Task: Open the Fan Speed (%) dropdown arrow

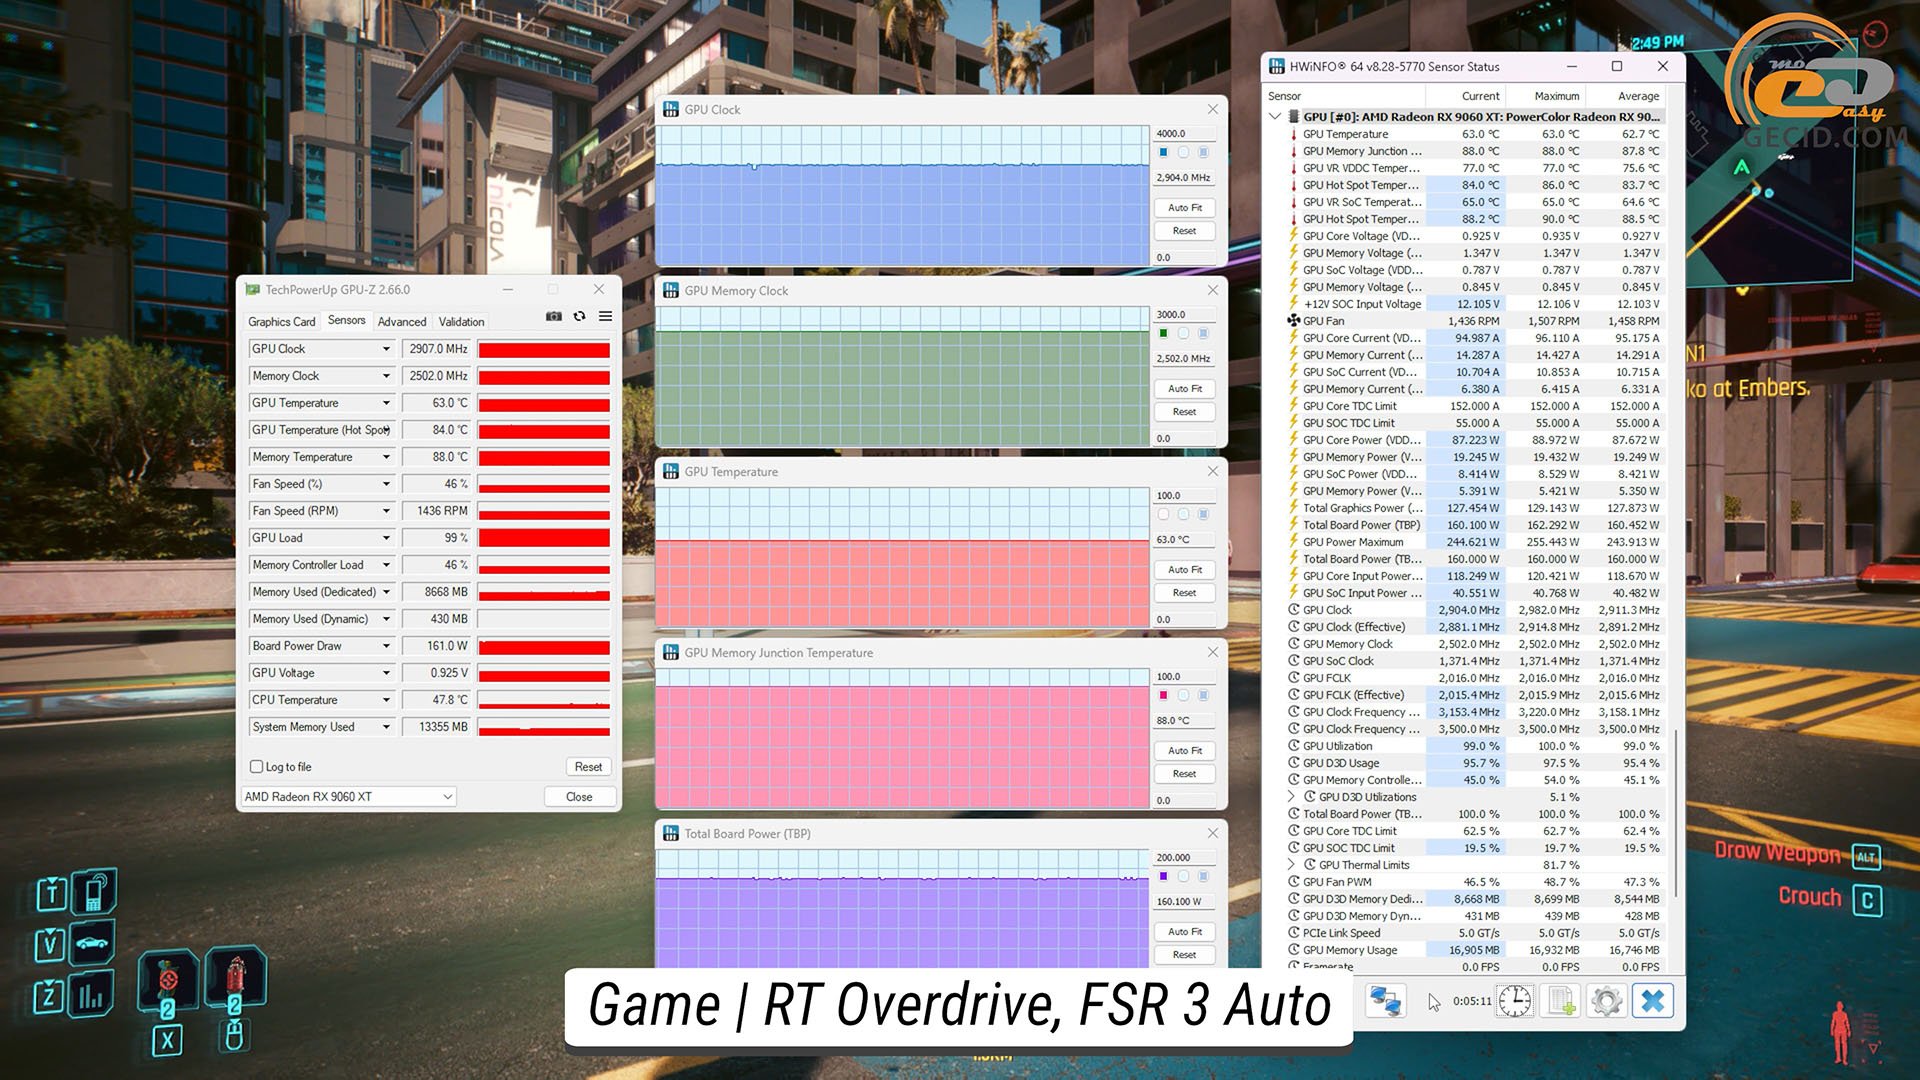Action: (x=386, y=484)
